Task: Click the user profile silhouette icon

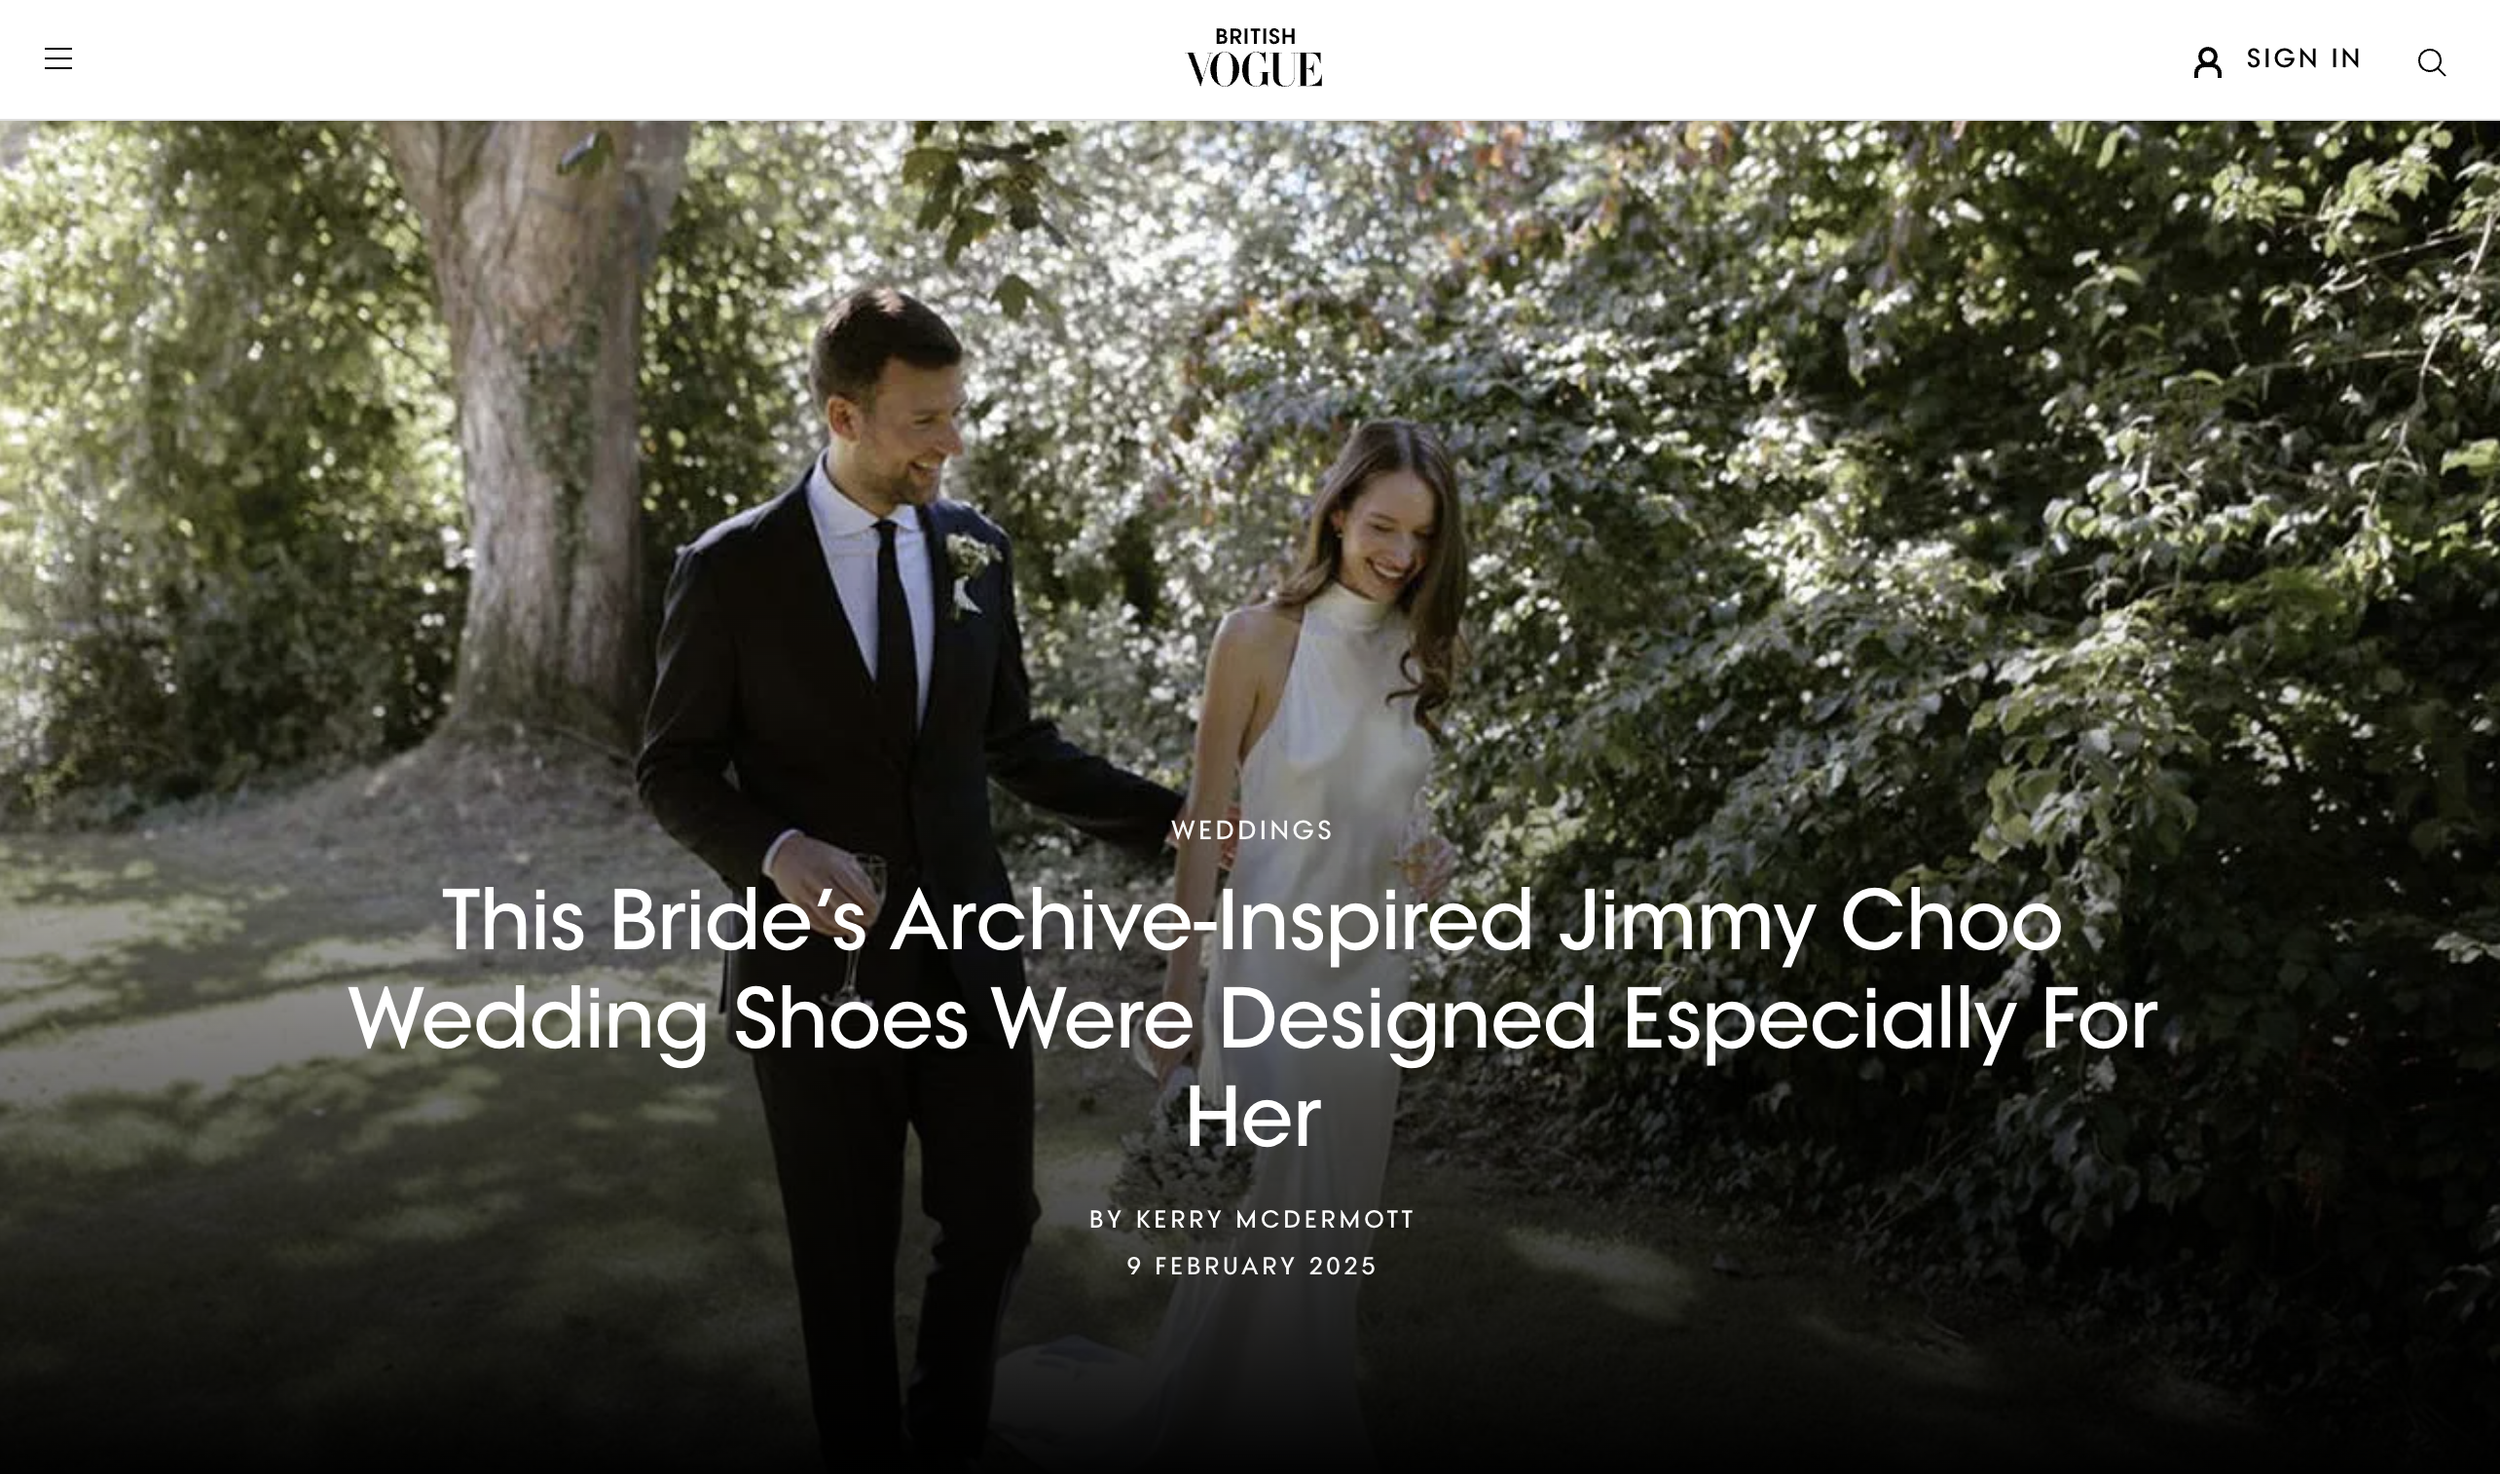Action: click(2207, 62)
